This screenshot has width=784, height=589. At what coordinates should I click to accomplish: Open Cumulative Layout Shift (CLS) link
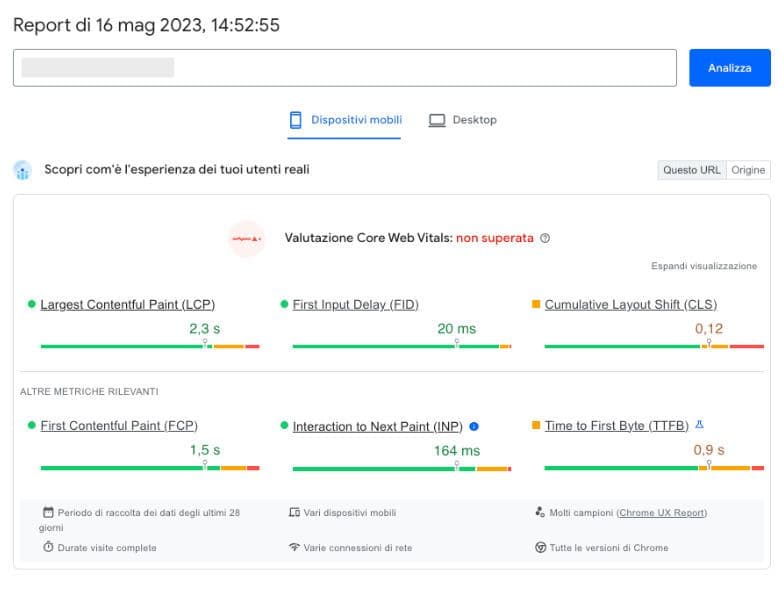click(x=630, y=304)
